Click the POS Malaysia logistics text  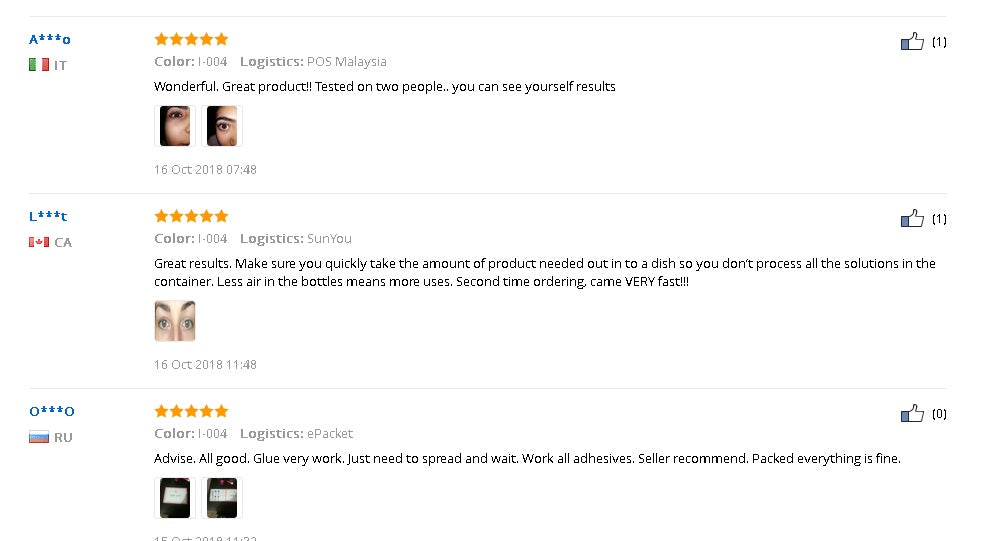tap(346, 62)
